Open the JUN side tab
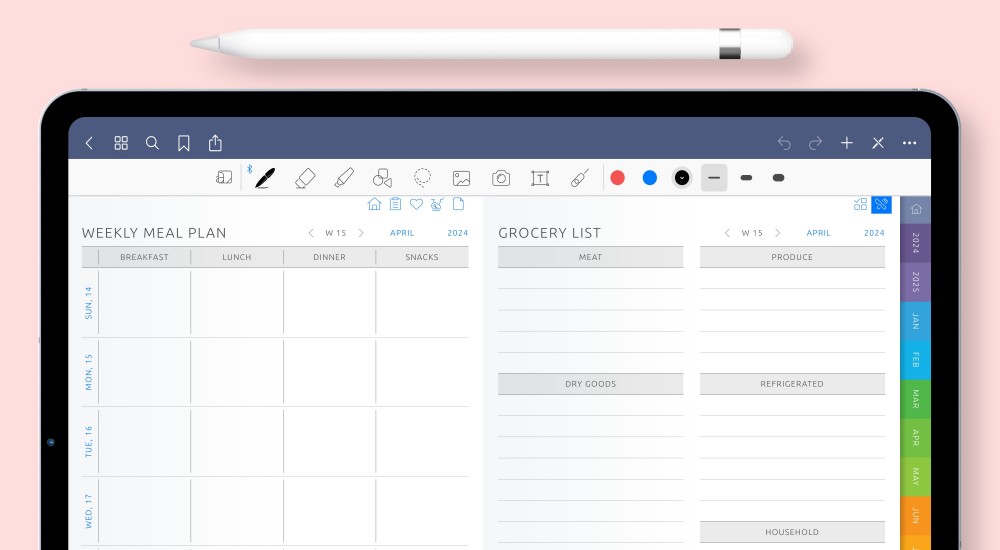Screen dimensions: 1000x550 (x=916, y=516)
